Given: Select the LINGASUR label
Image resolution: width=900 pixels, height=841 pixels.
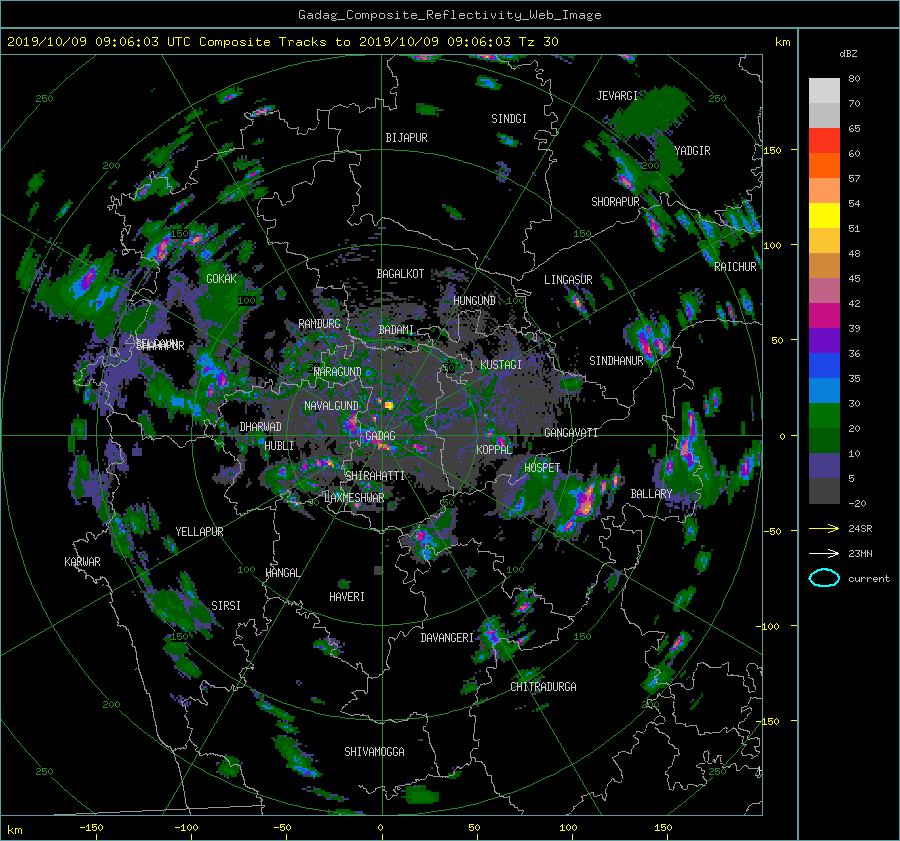Looking at the screenshot, I should (568, 280).
